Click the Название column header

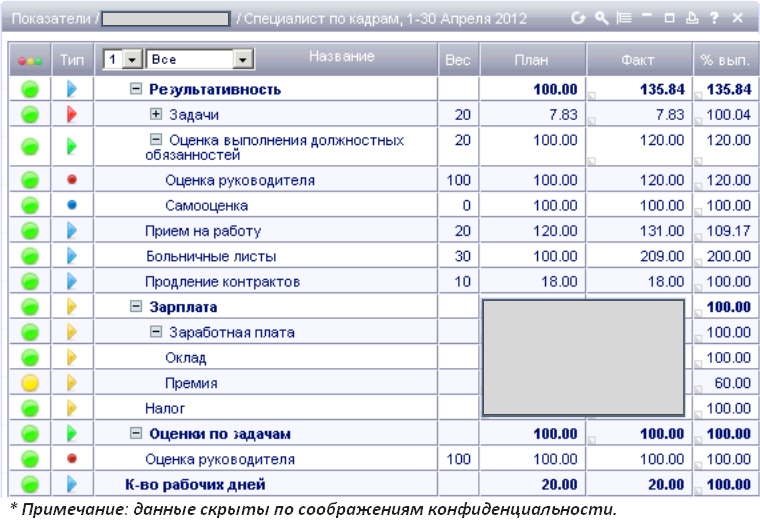click(x=342, y=56)
